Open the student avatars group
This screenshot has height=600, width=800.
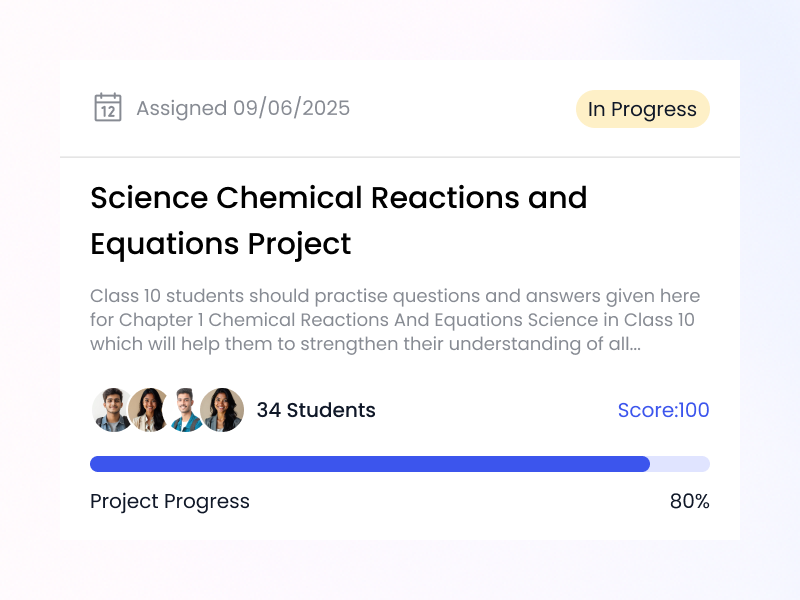(166, 410)
